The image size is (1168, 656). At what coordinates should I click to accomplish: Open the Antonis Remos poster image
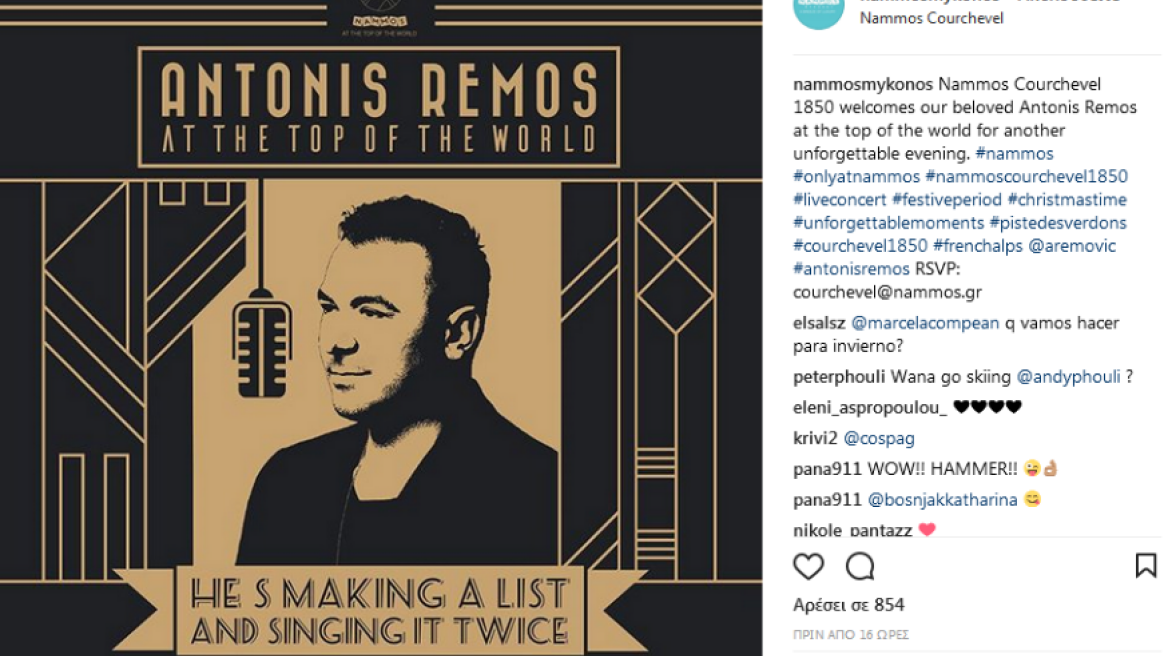(381, 328)
